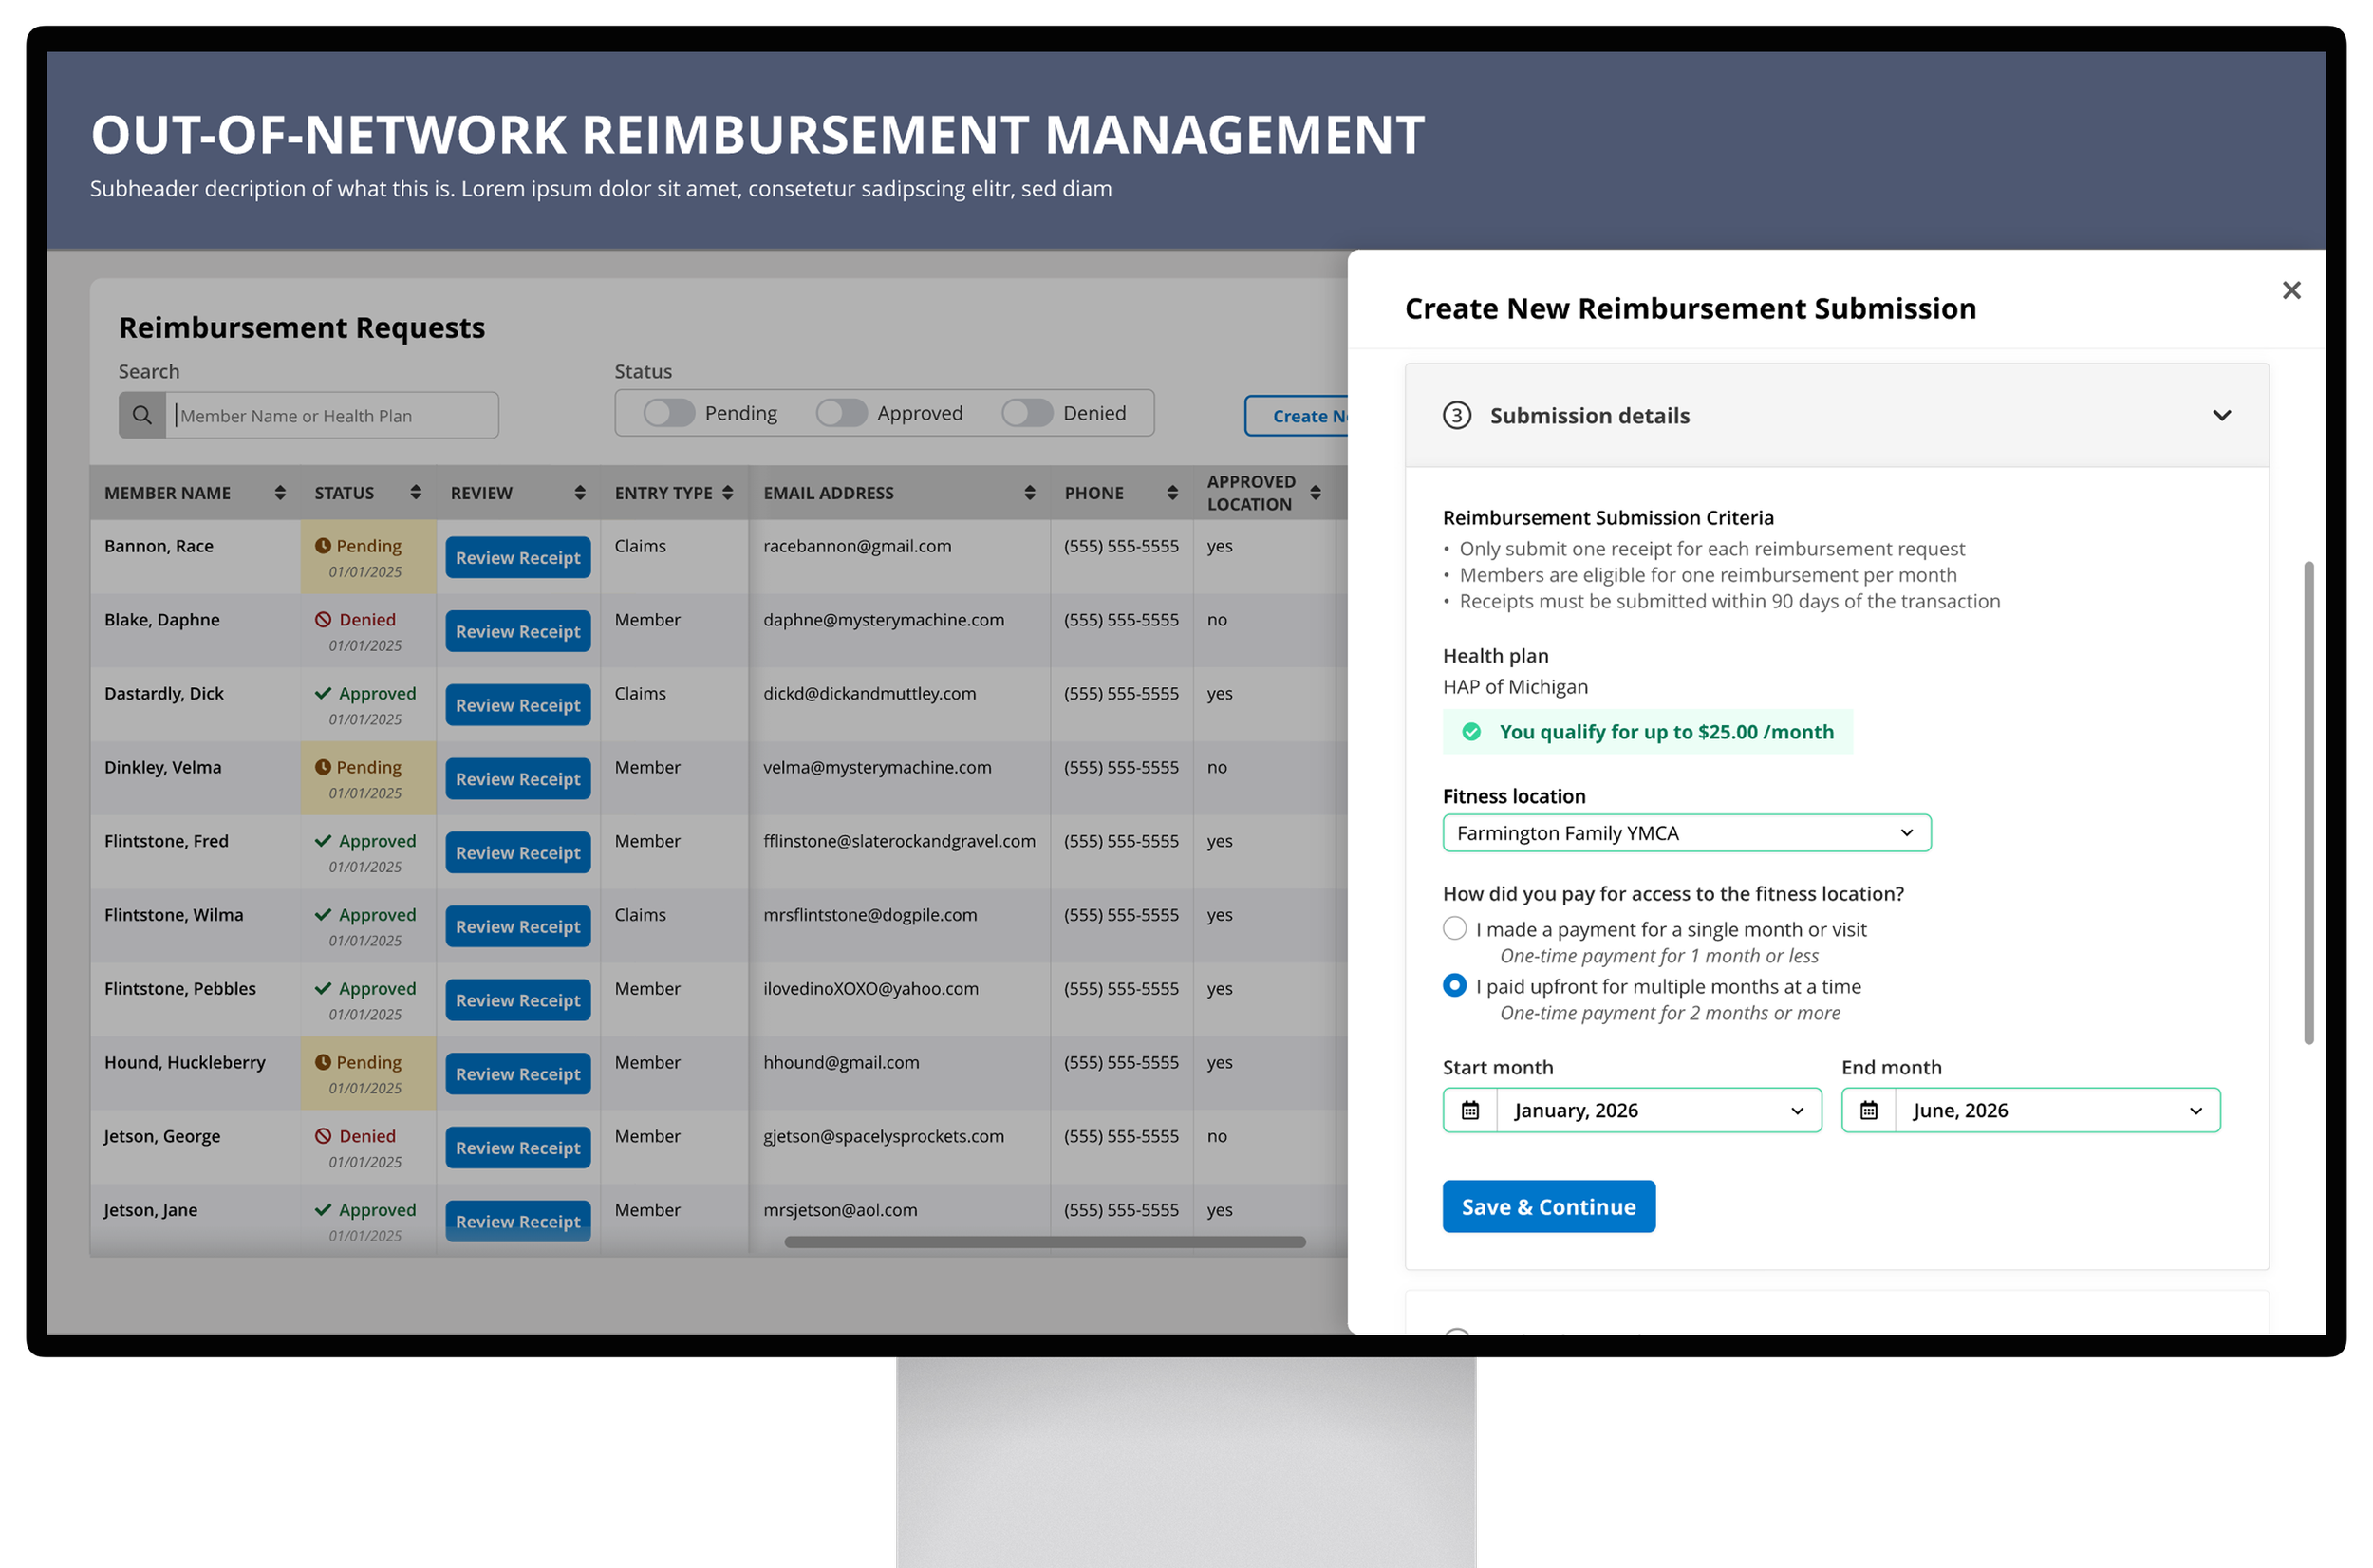Toggle the Approved status filter
This screenshot has height=1568, width=2373.
pos(841,413)
